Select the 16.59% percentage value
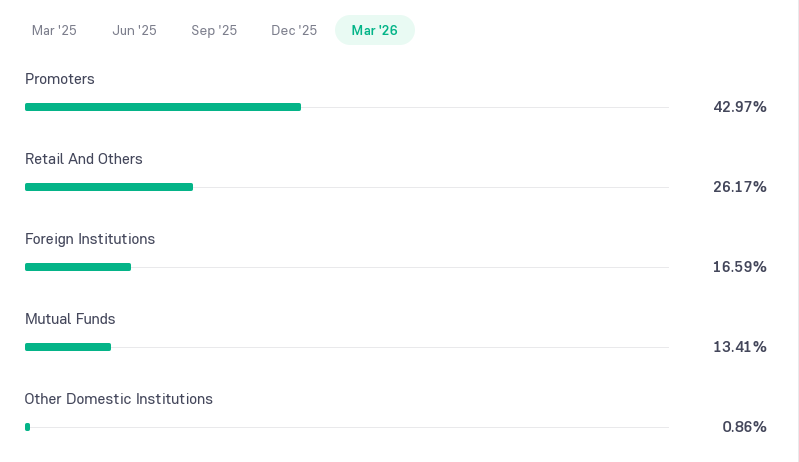This screenshot has width=799, height=462. point(740,267)
